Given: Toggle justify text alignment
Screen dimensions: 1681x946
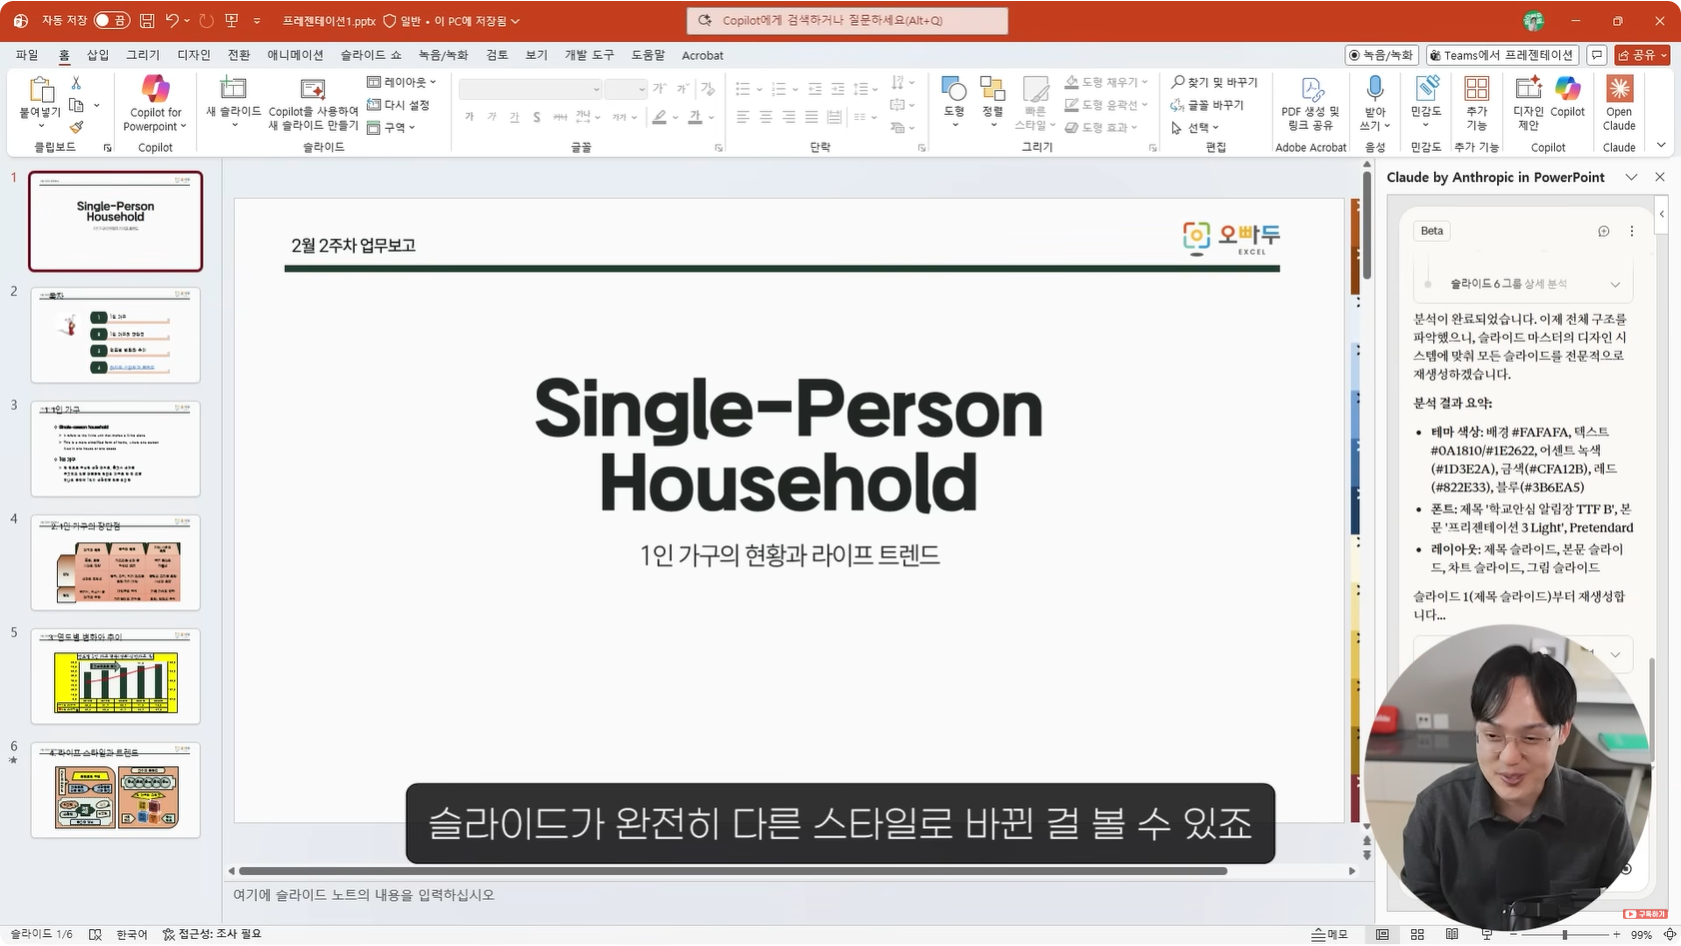Looking at the screenshot, I should (811, 117).
